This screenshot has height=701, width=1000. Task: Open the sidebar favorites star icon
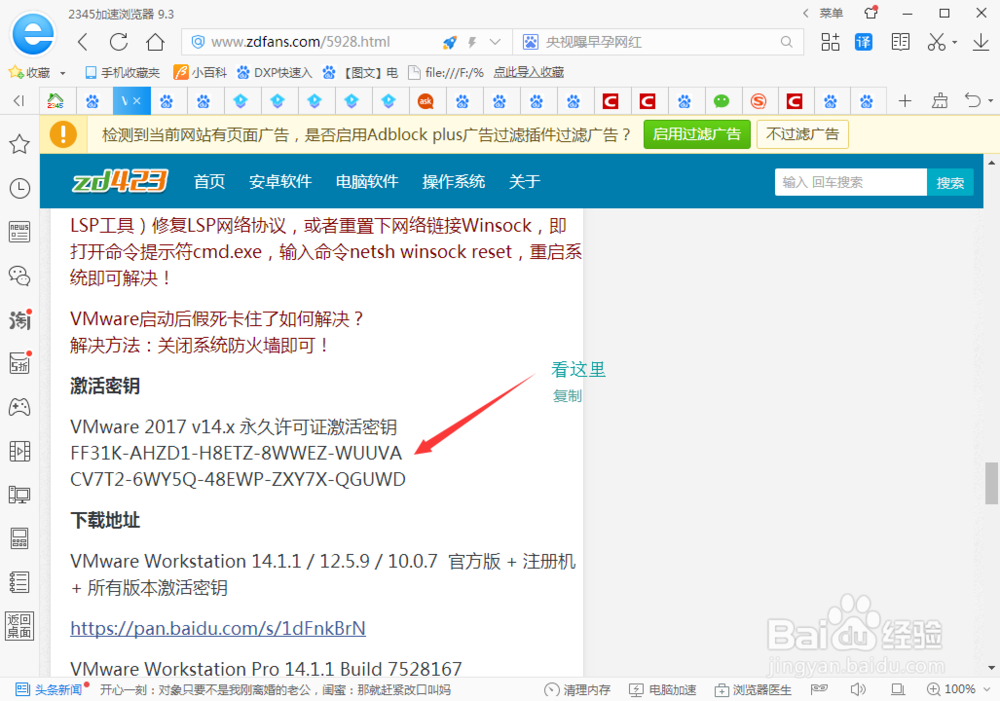[x=19, y=144]
